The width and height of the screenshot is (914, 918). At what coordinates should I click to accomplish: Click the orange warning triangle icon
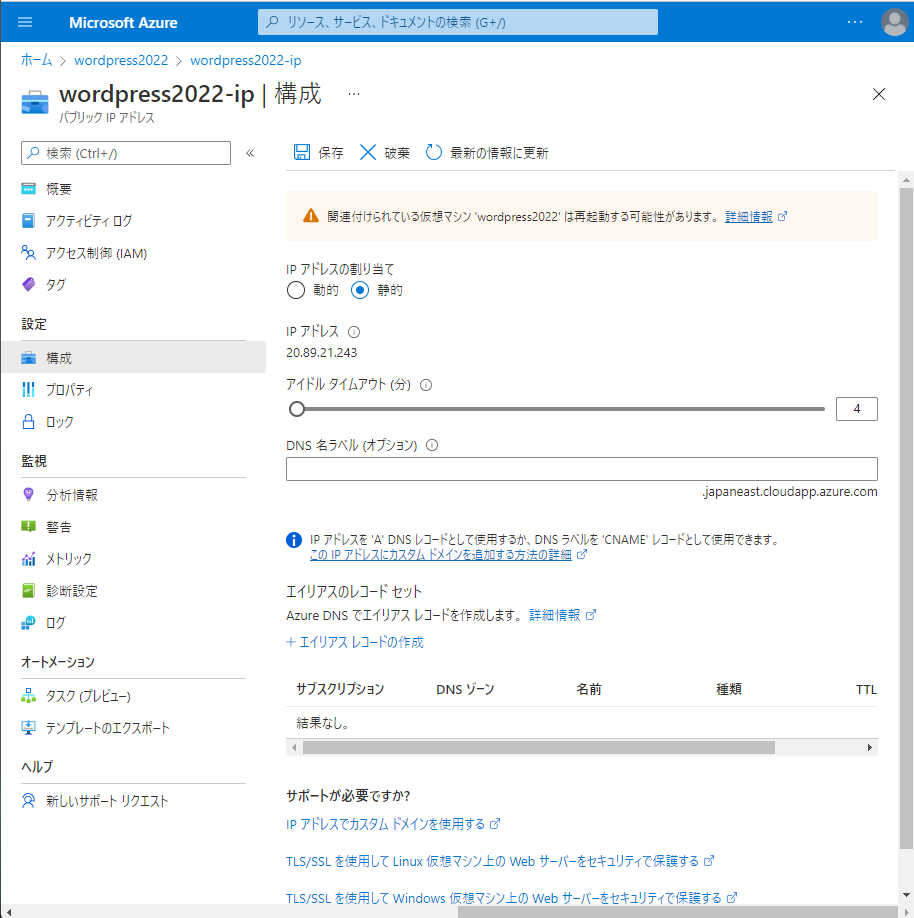coord(311,216)
